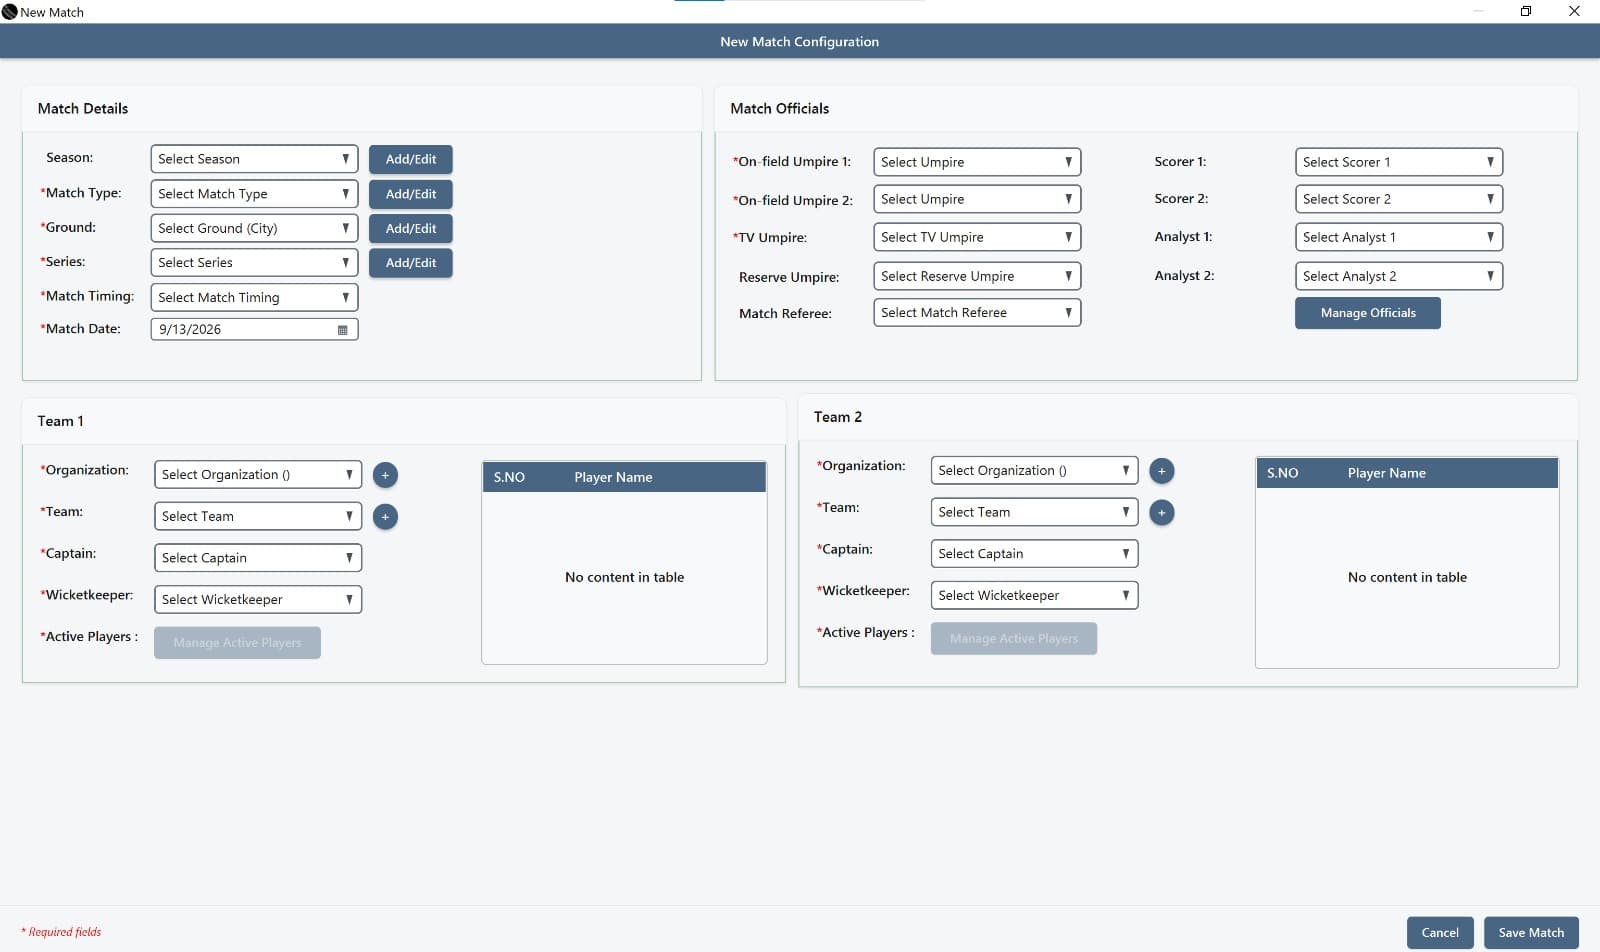Expand the Select Analyst 1 dropdown

(x=1399, y=237)
